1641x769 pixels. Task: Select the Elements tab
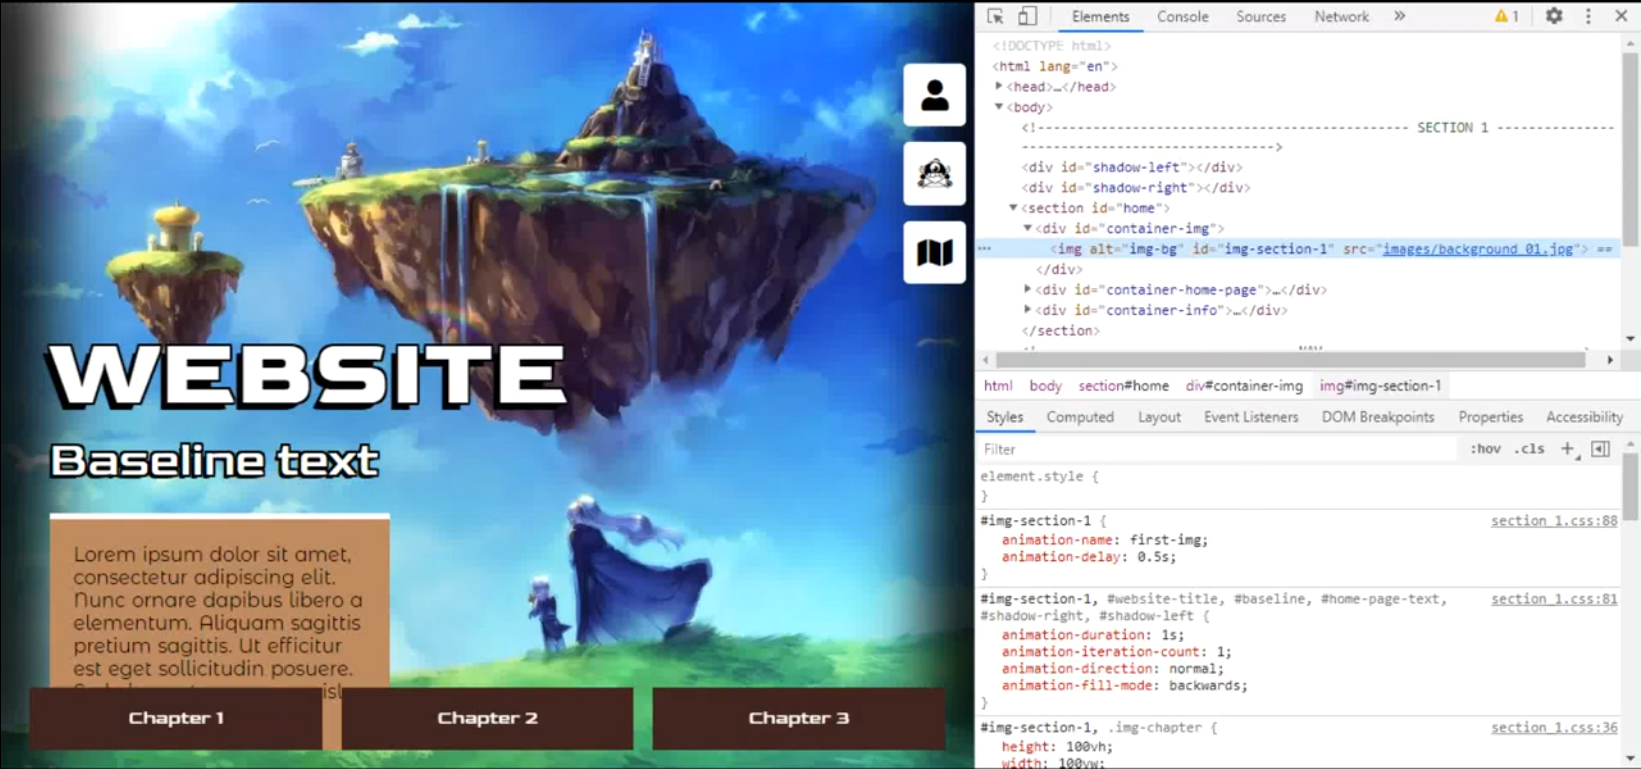click(x=1100, y=17)
